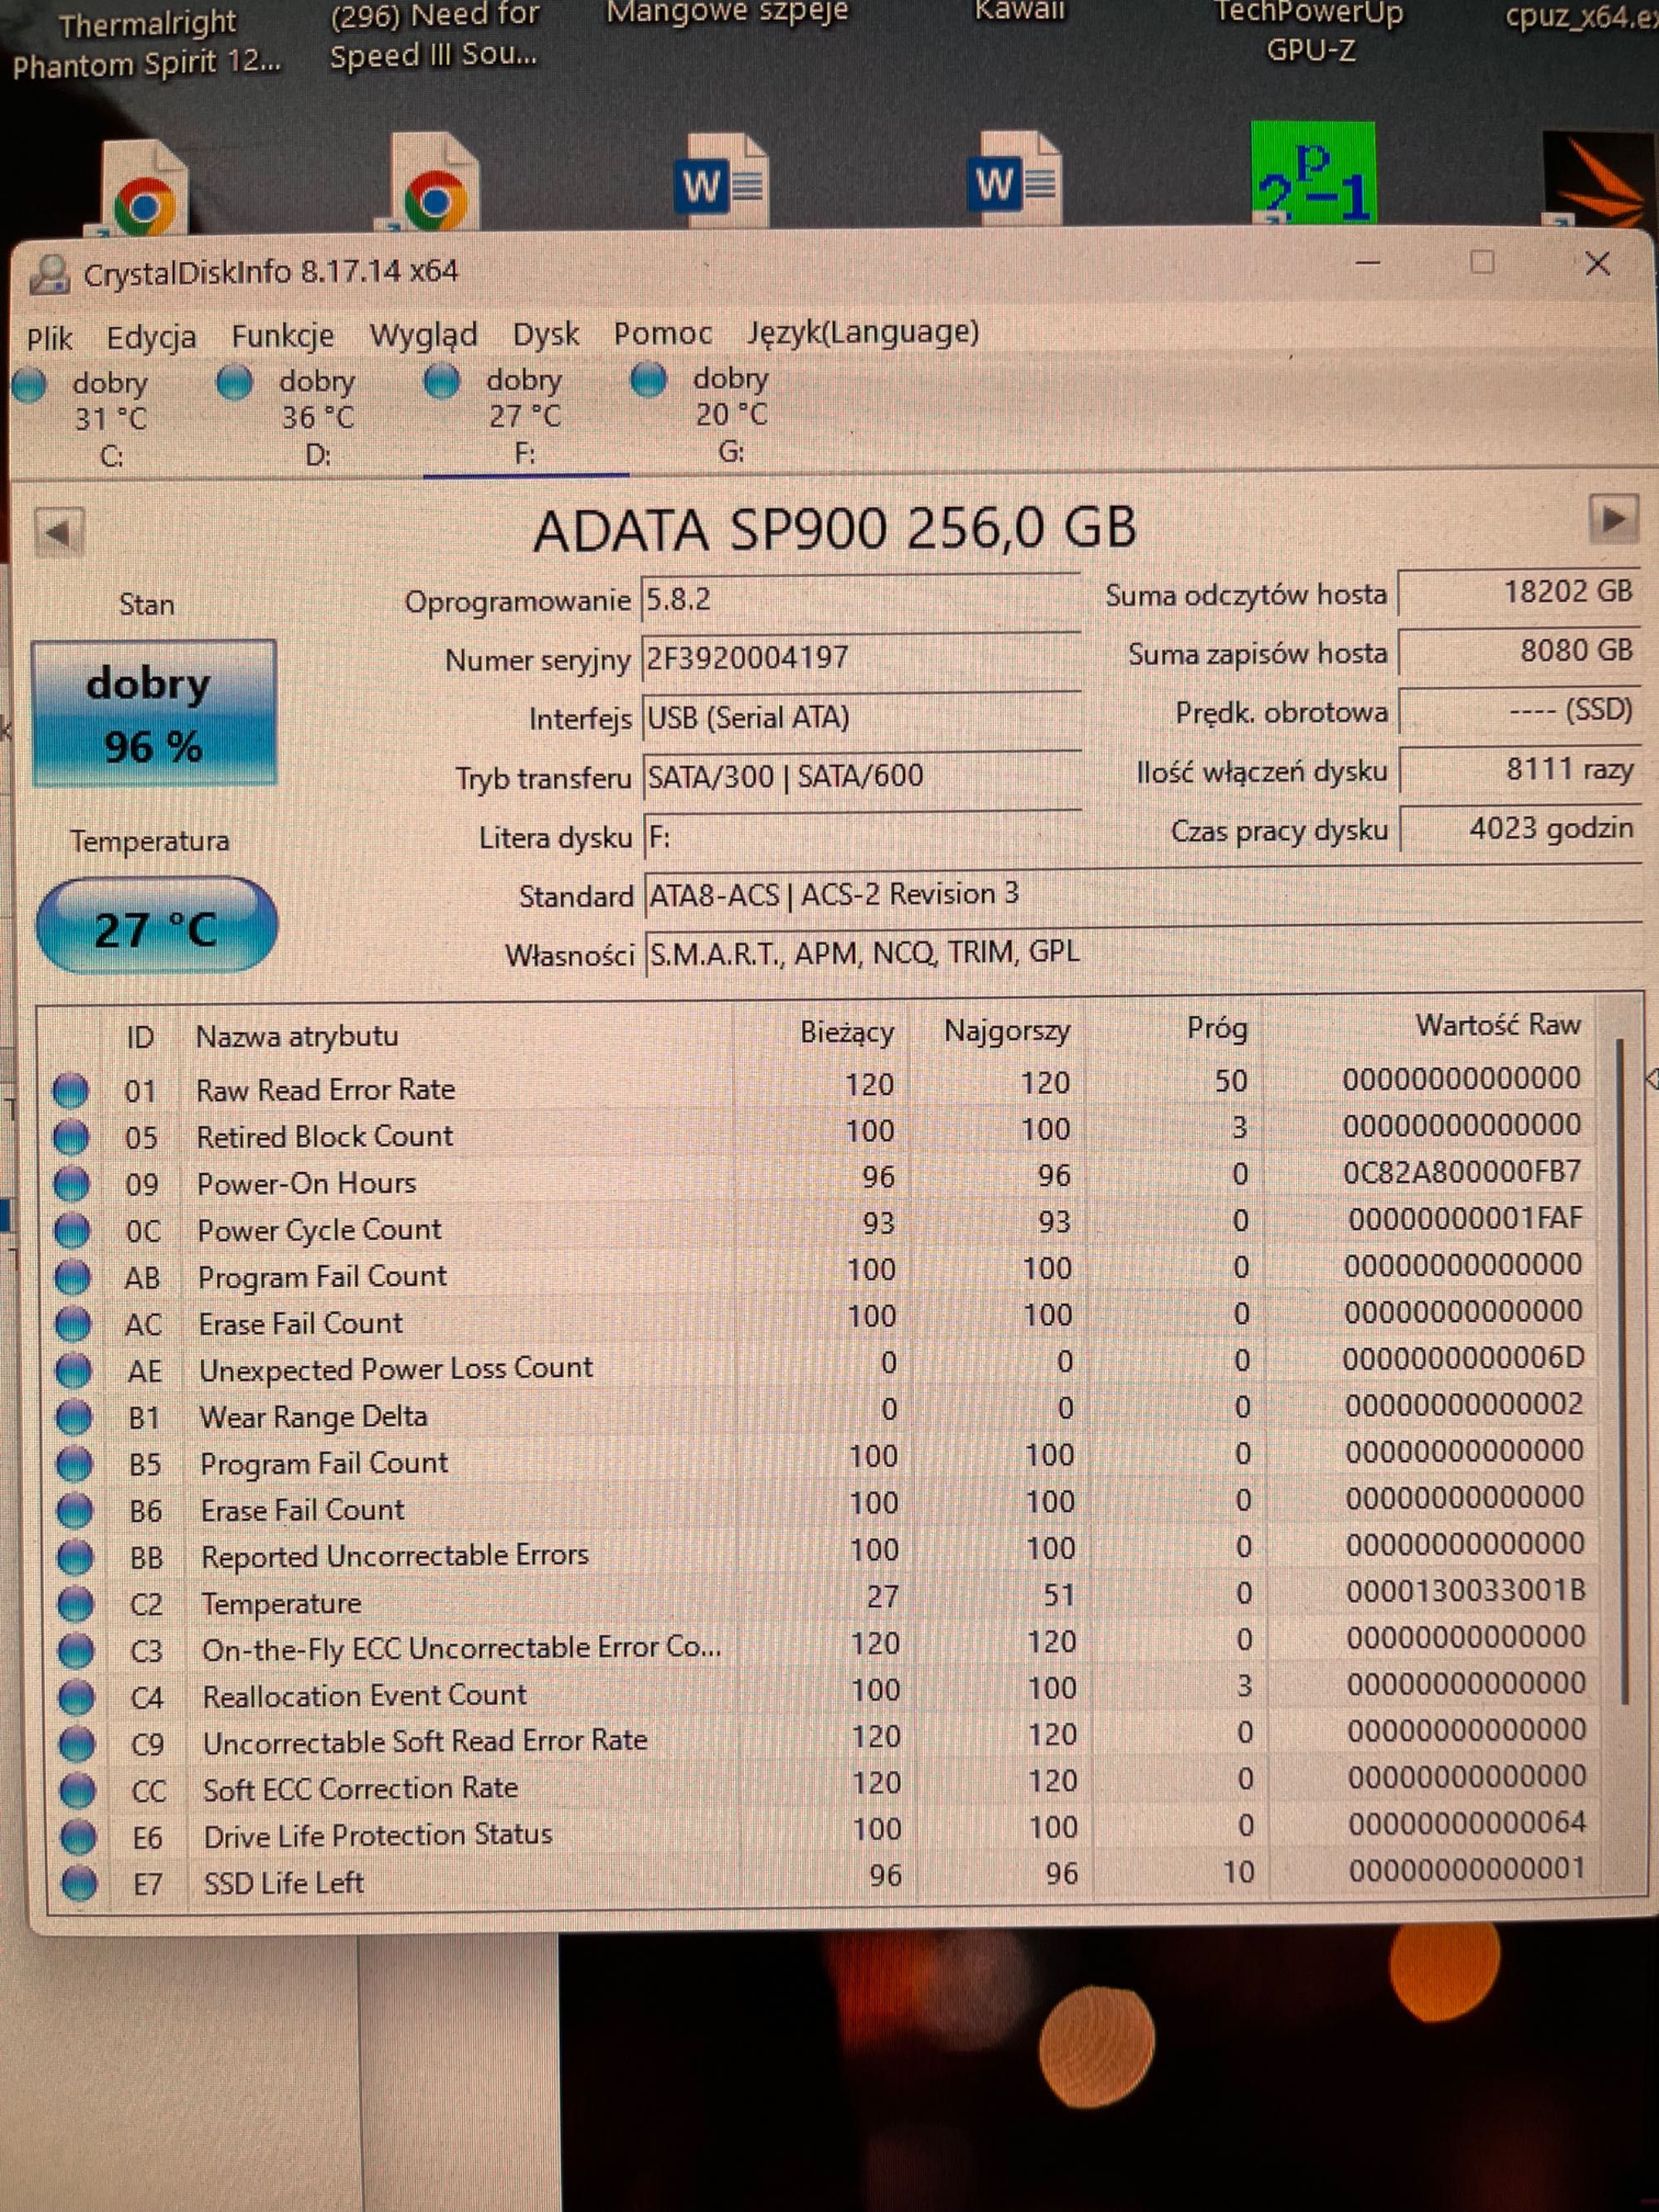
Task: Open the Funkcje menu
Action: tap(283, 336)
